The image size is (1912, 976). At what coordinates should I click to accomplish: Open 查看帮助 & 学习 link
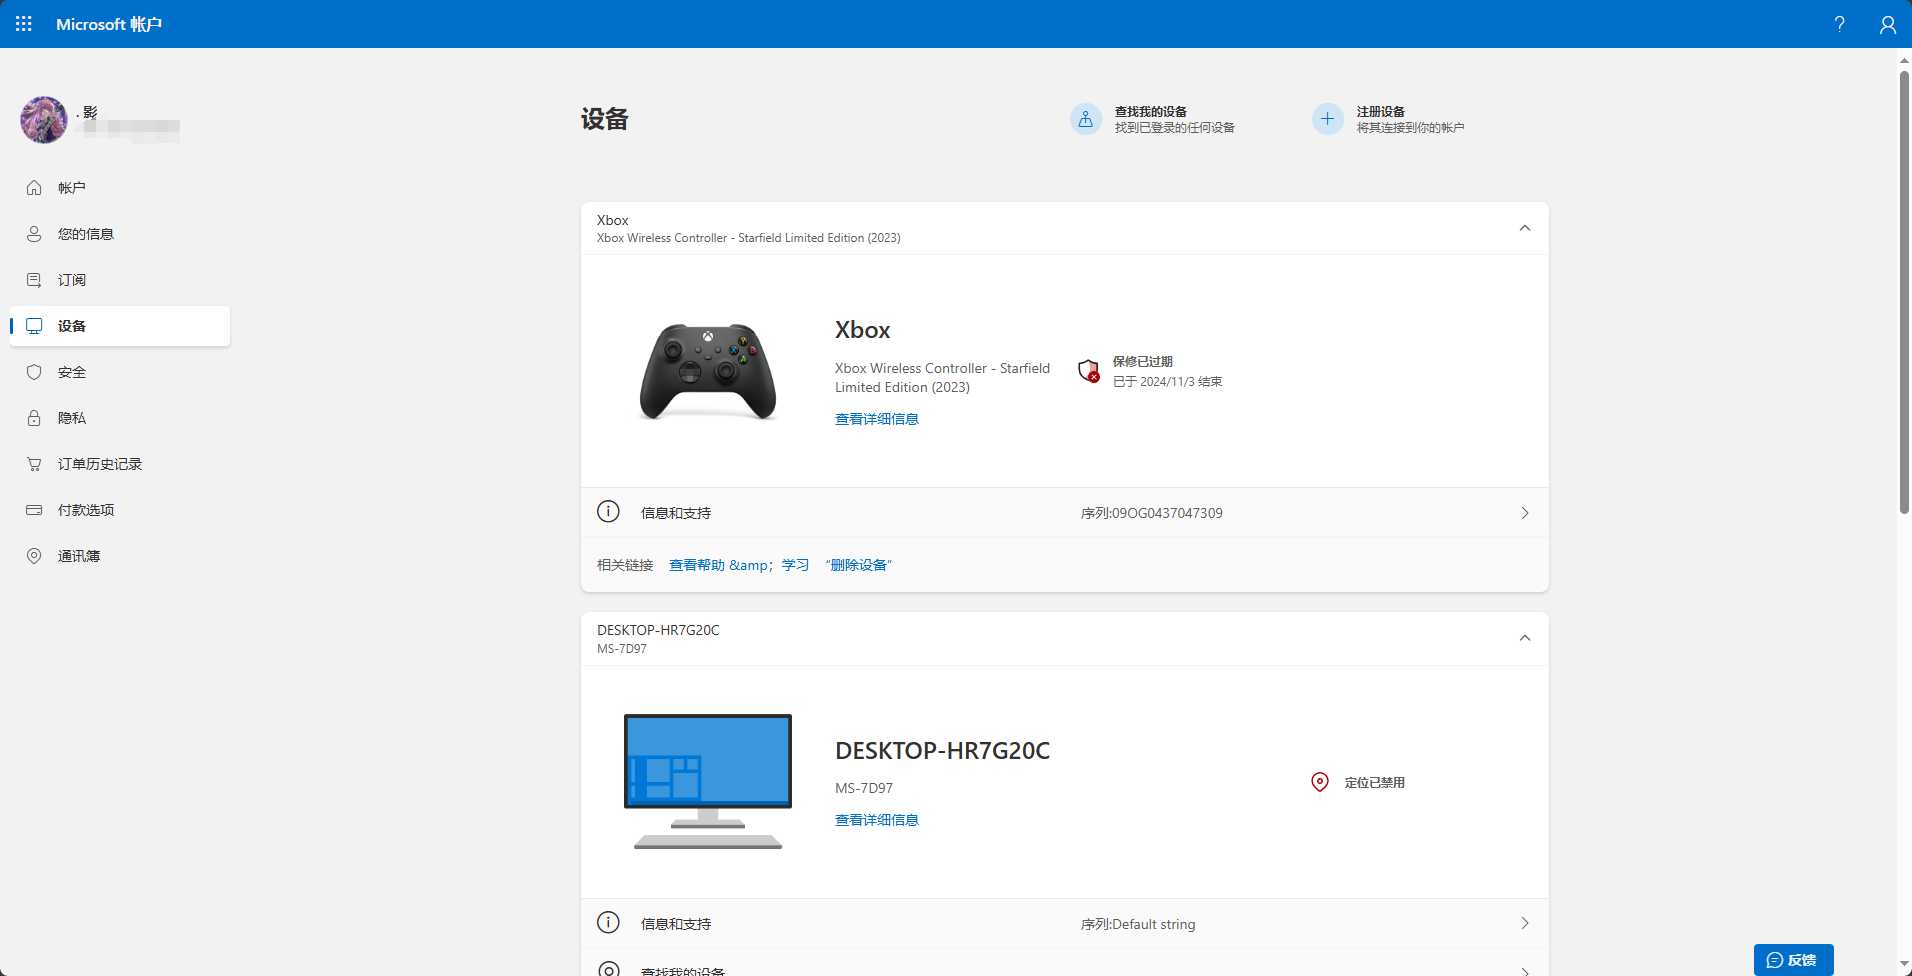click(739, 565)
